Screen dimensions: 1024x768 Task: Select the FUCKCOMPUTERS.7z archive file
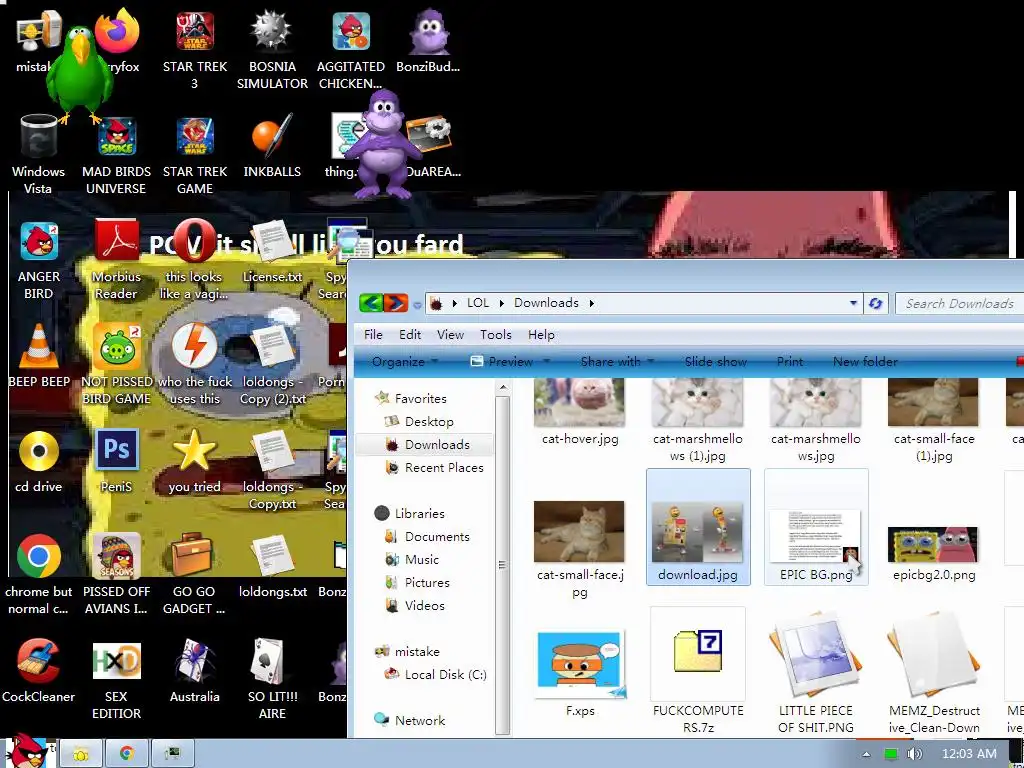[x=697, y=671]
